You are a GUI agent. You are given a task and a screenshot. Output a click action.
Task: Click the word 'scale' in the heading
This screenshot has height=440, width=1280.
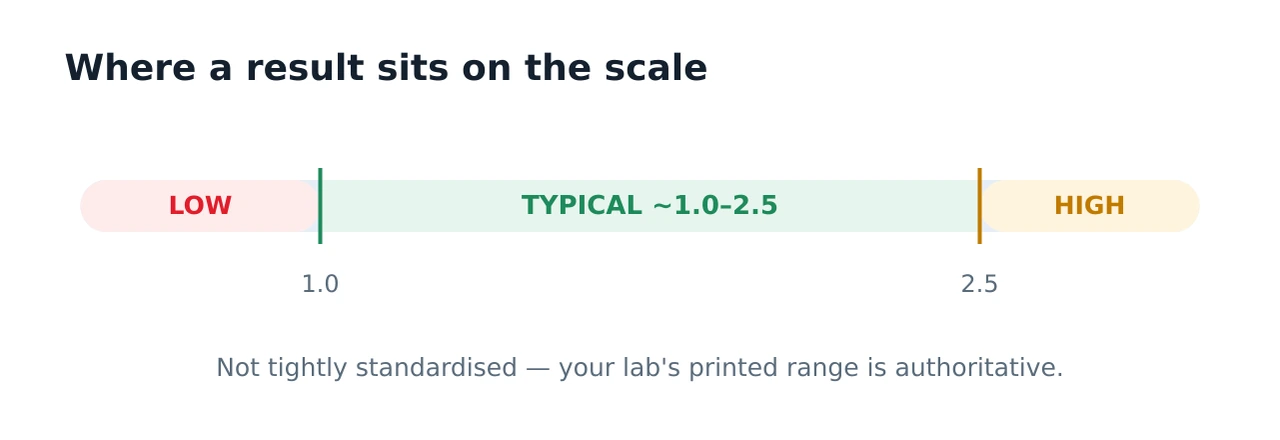click(x=656, y=69)
